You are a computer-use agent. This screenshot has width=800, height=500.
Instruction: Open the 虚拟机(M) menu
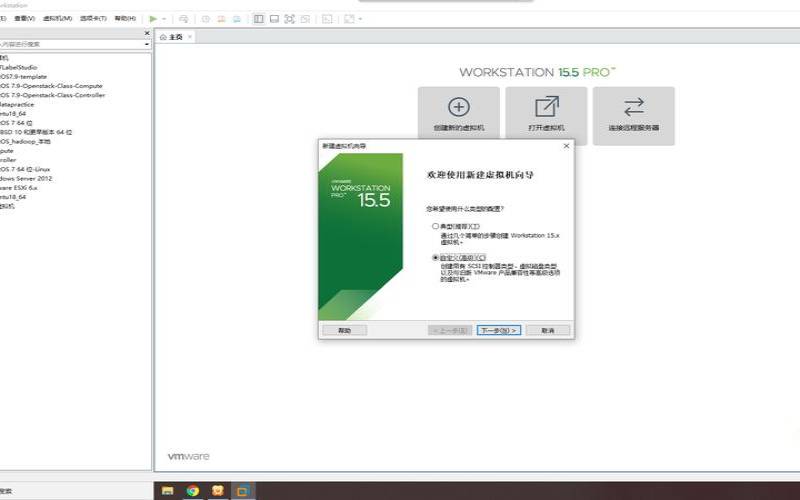[57, 18]
